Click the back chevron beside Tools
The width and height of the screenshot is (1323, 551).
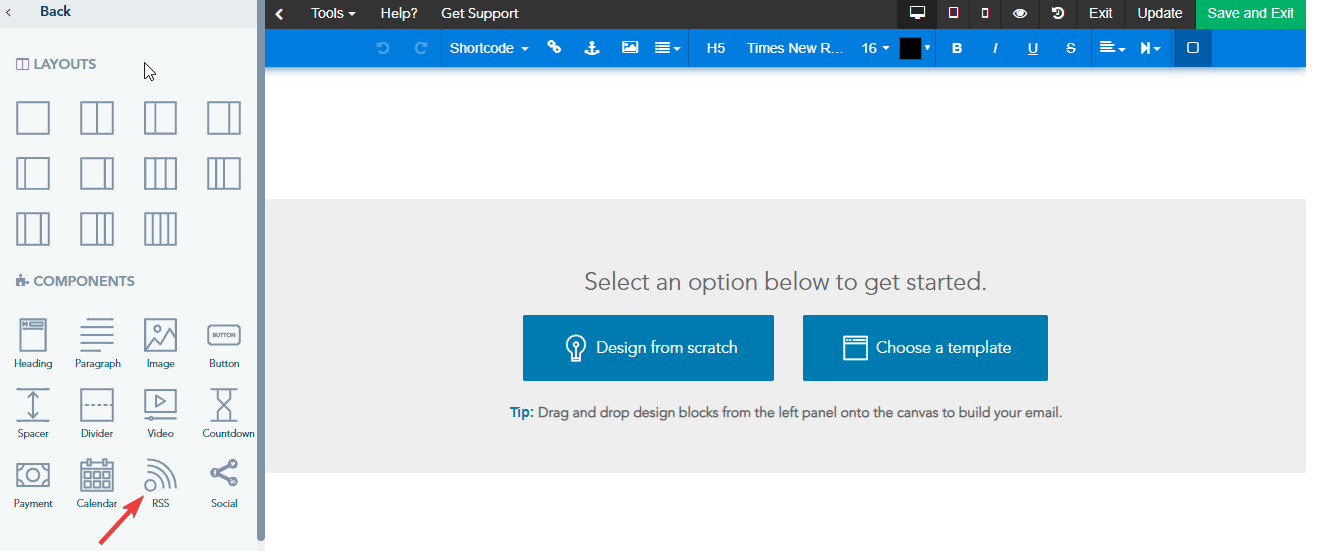pyautogui.click(x=279, y=14)
